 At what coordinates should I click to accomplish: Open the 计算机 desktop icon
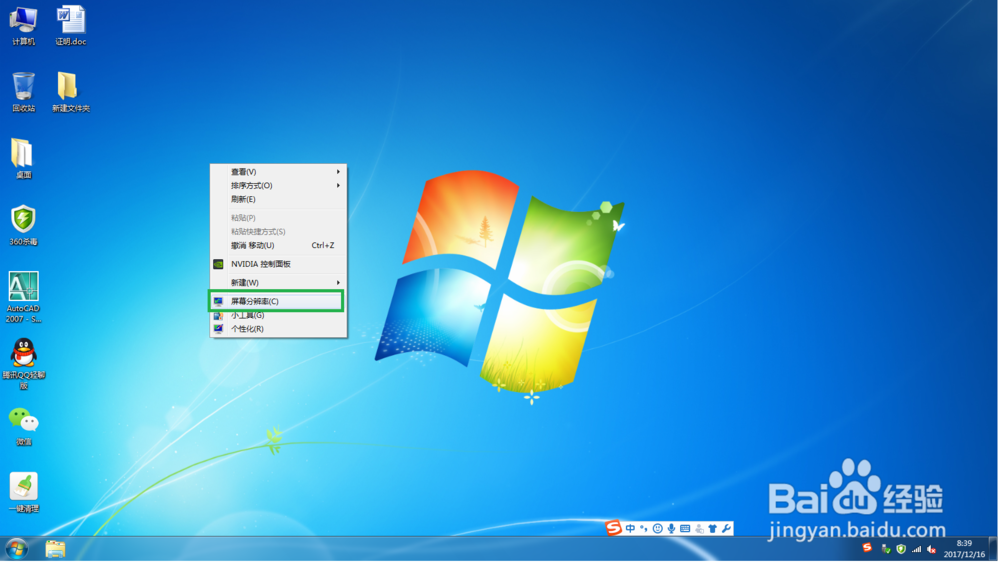(24, 26)
